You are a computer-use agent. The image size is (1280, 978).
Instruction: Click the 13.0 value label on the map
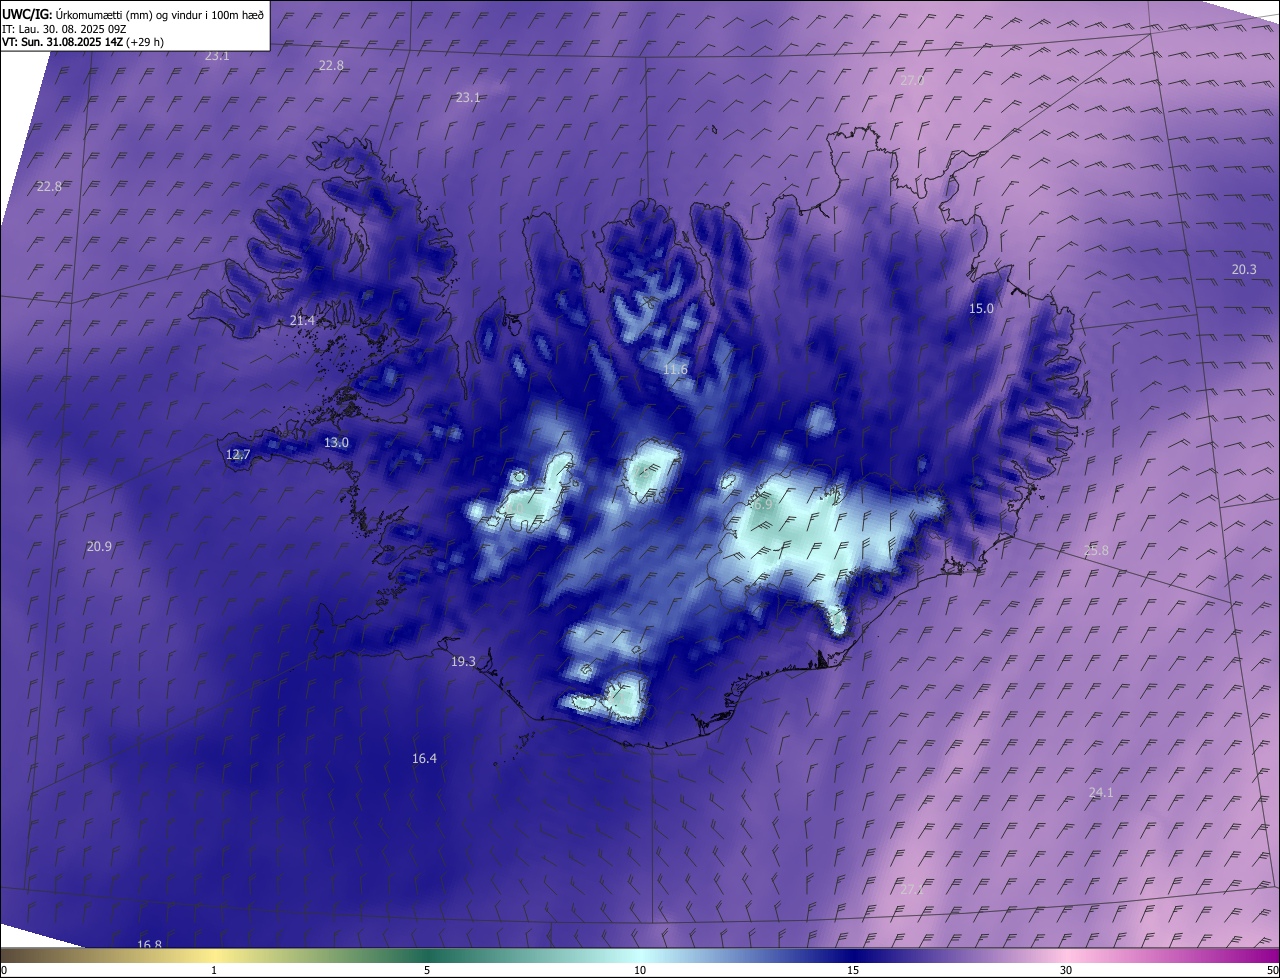[336, 443]
